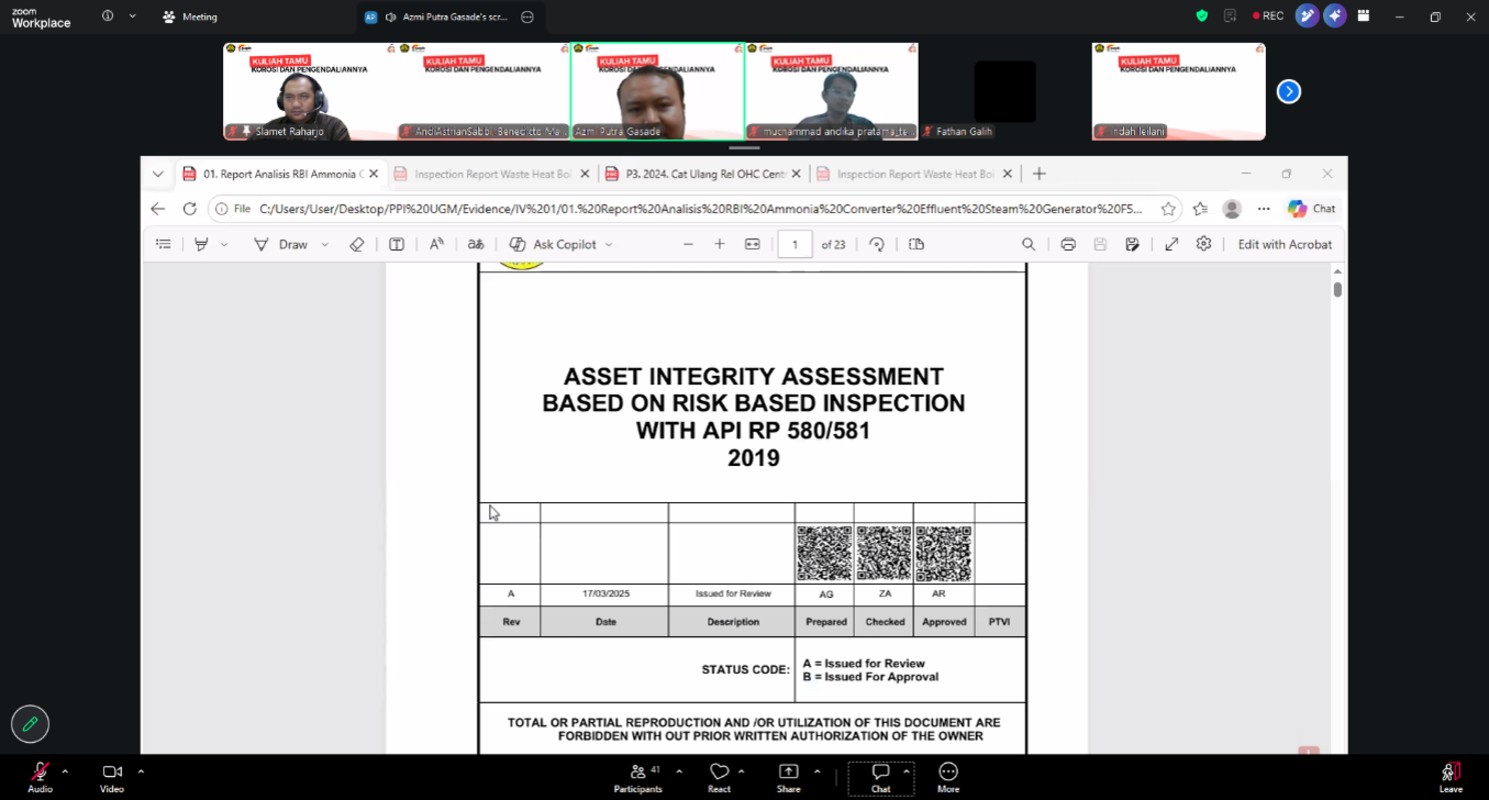This screenshot has width=1489, height=800.
Task: Unmute the Audio microphone
Action: click(x=40, y=777)
